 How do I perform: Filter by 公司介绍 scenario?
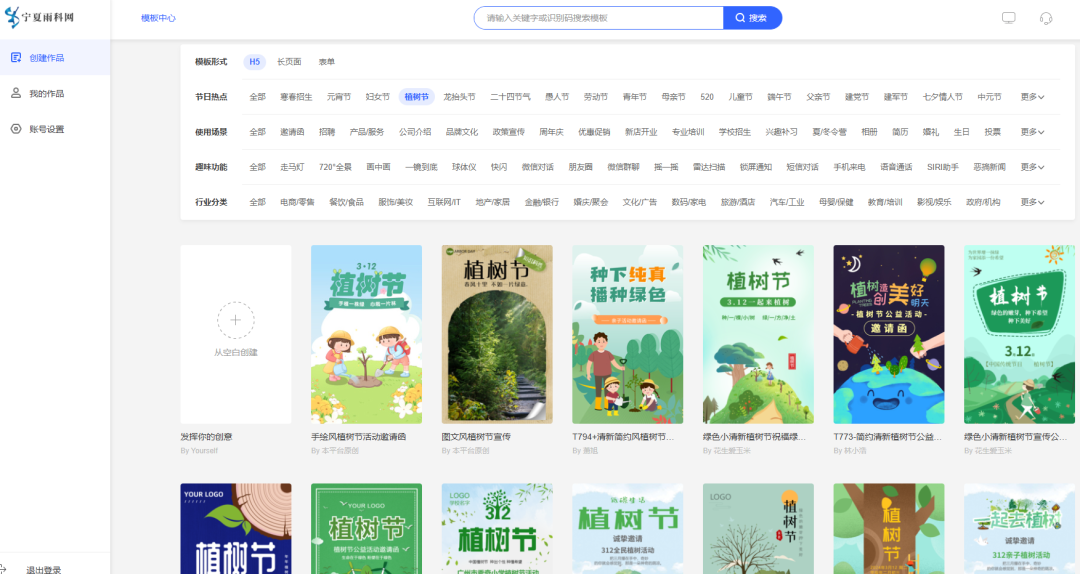tap(415, 132)
